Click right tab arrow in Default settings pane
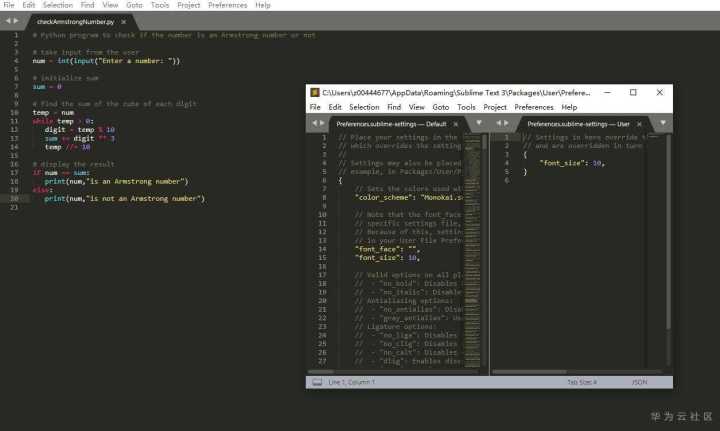Image resolution: width=720 pixels, height=431 pixels. pos(322,123)
